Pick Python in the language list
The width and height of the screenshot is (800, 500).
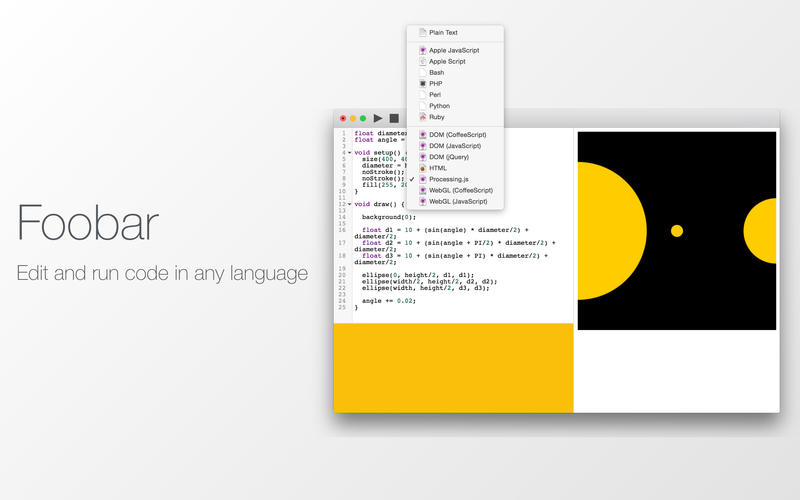pos(455,106)
